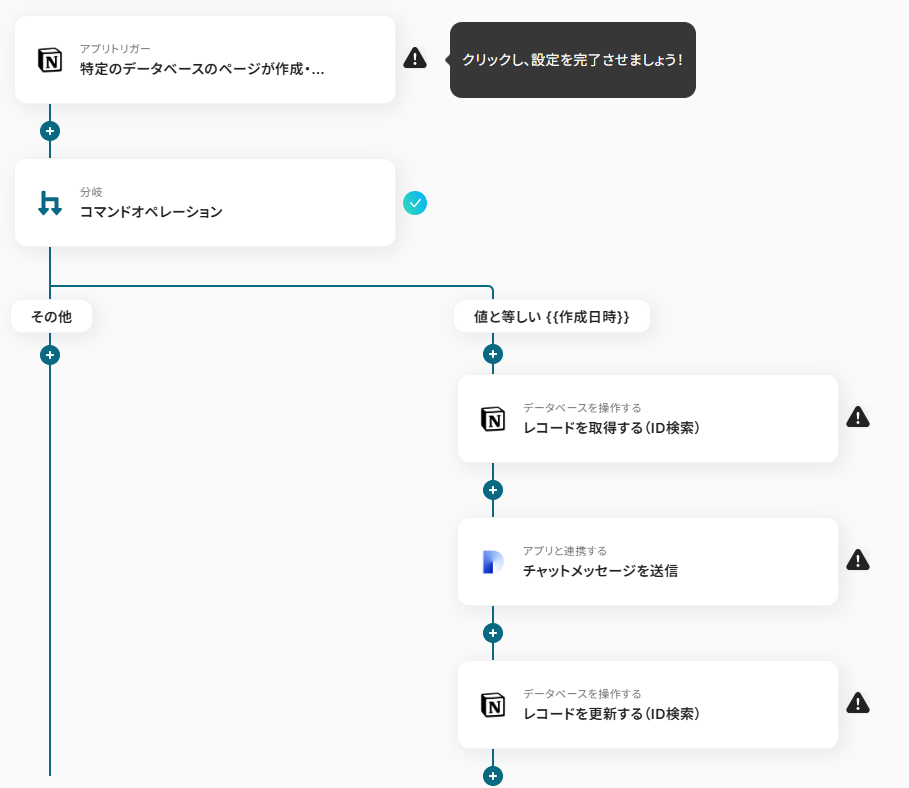
Task: Click the warning icon beside レコードを更新する
Action: 858,703
